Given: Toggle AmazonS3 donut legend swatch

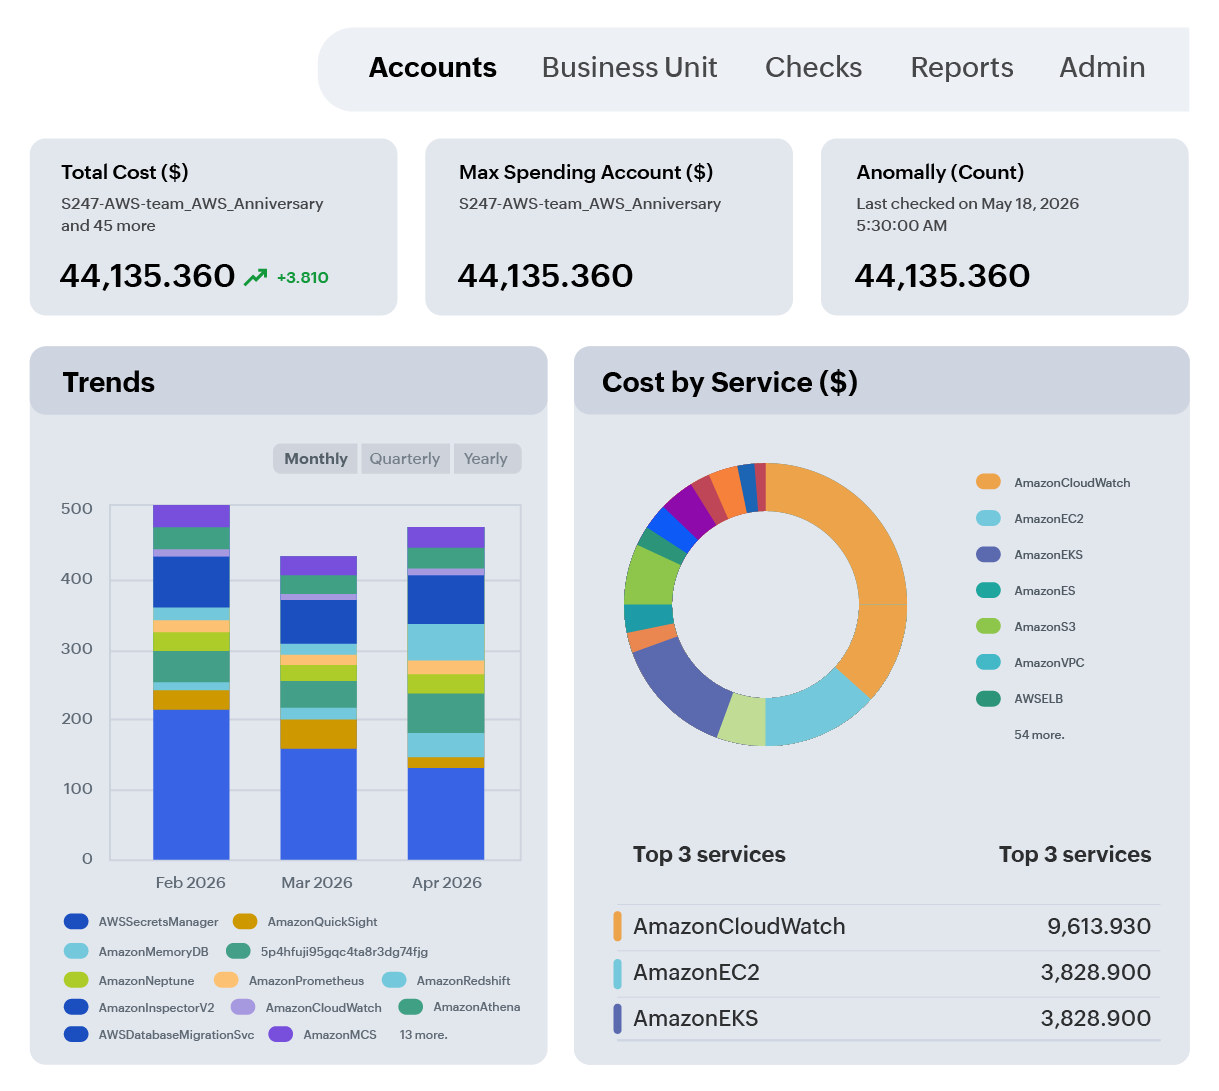Looking at the screenshot, I should pyautogui.click(x=988, y=626).
